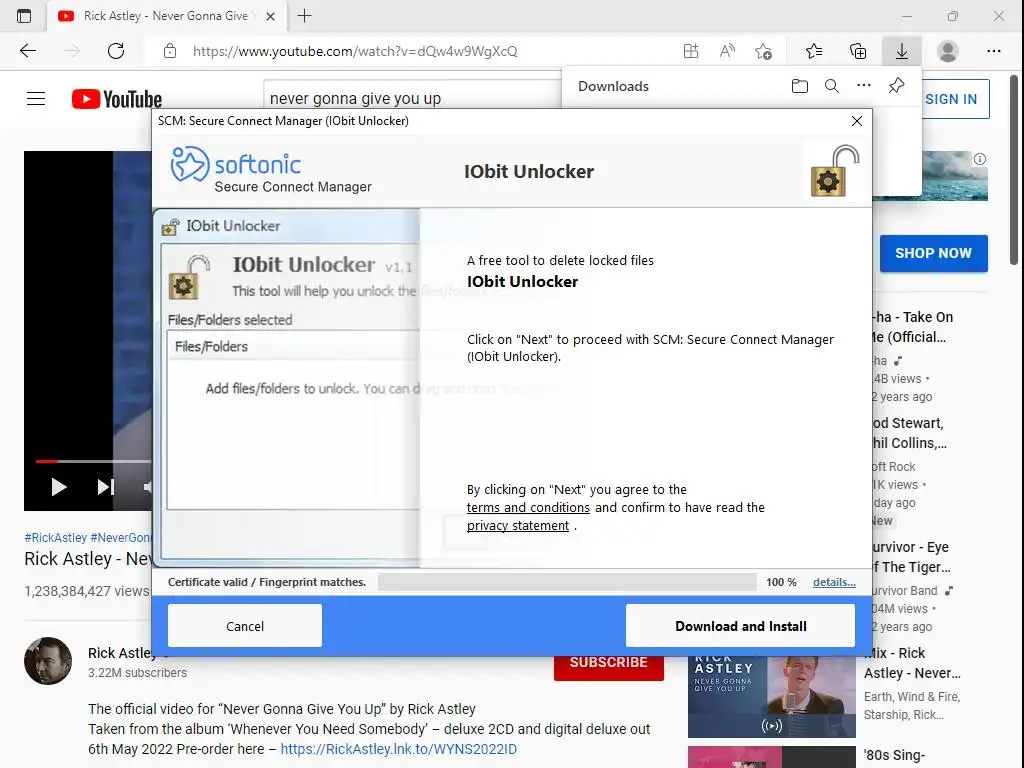
Task: Open the browser profile avatar
Action: [x=948, y=51]
